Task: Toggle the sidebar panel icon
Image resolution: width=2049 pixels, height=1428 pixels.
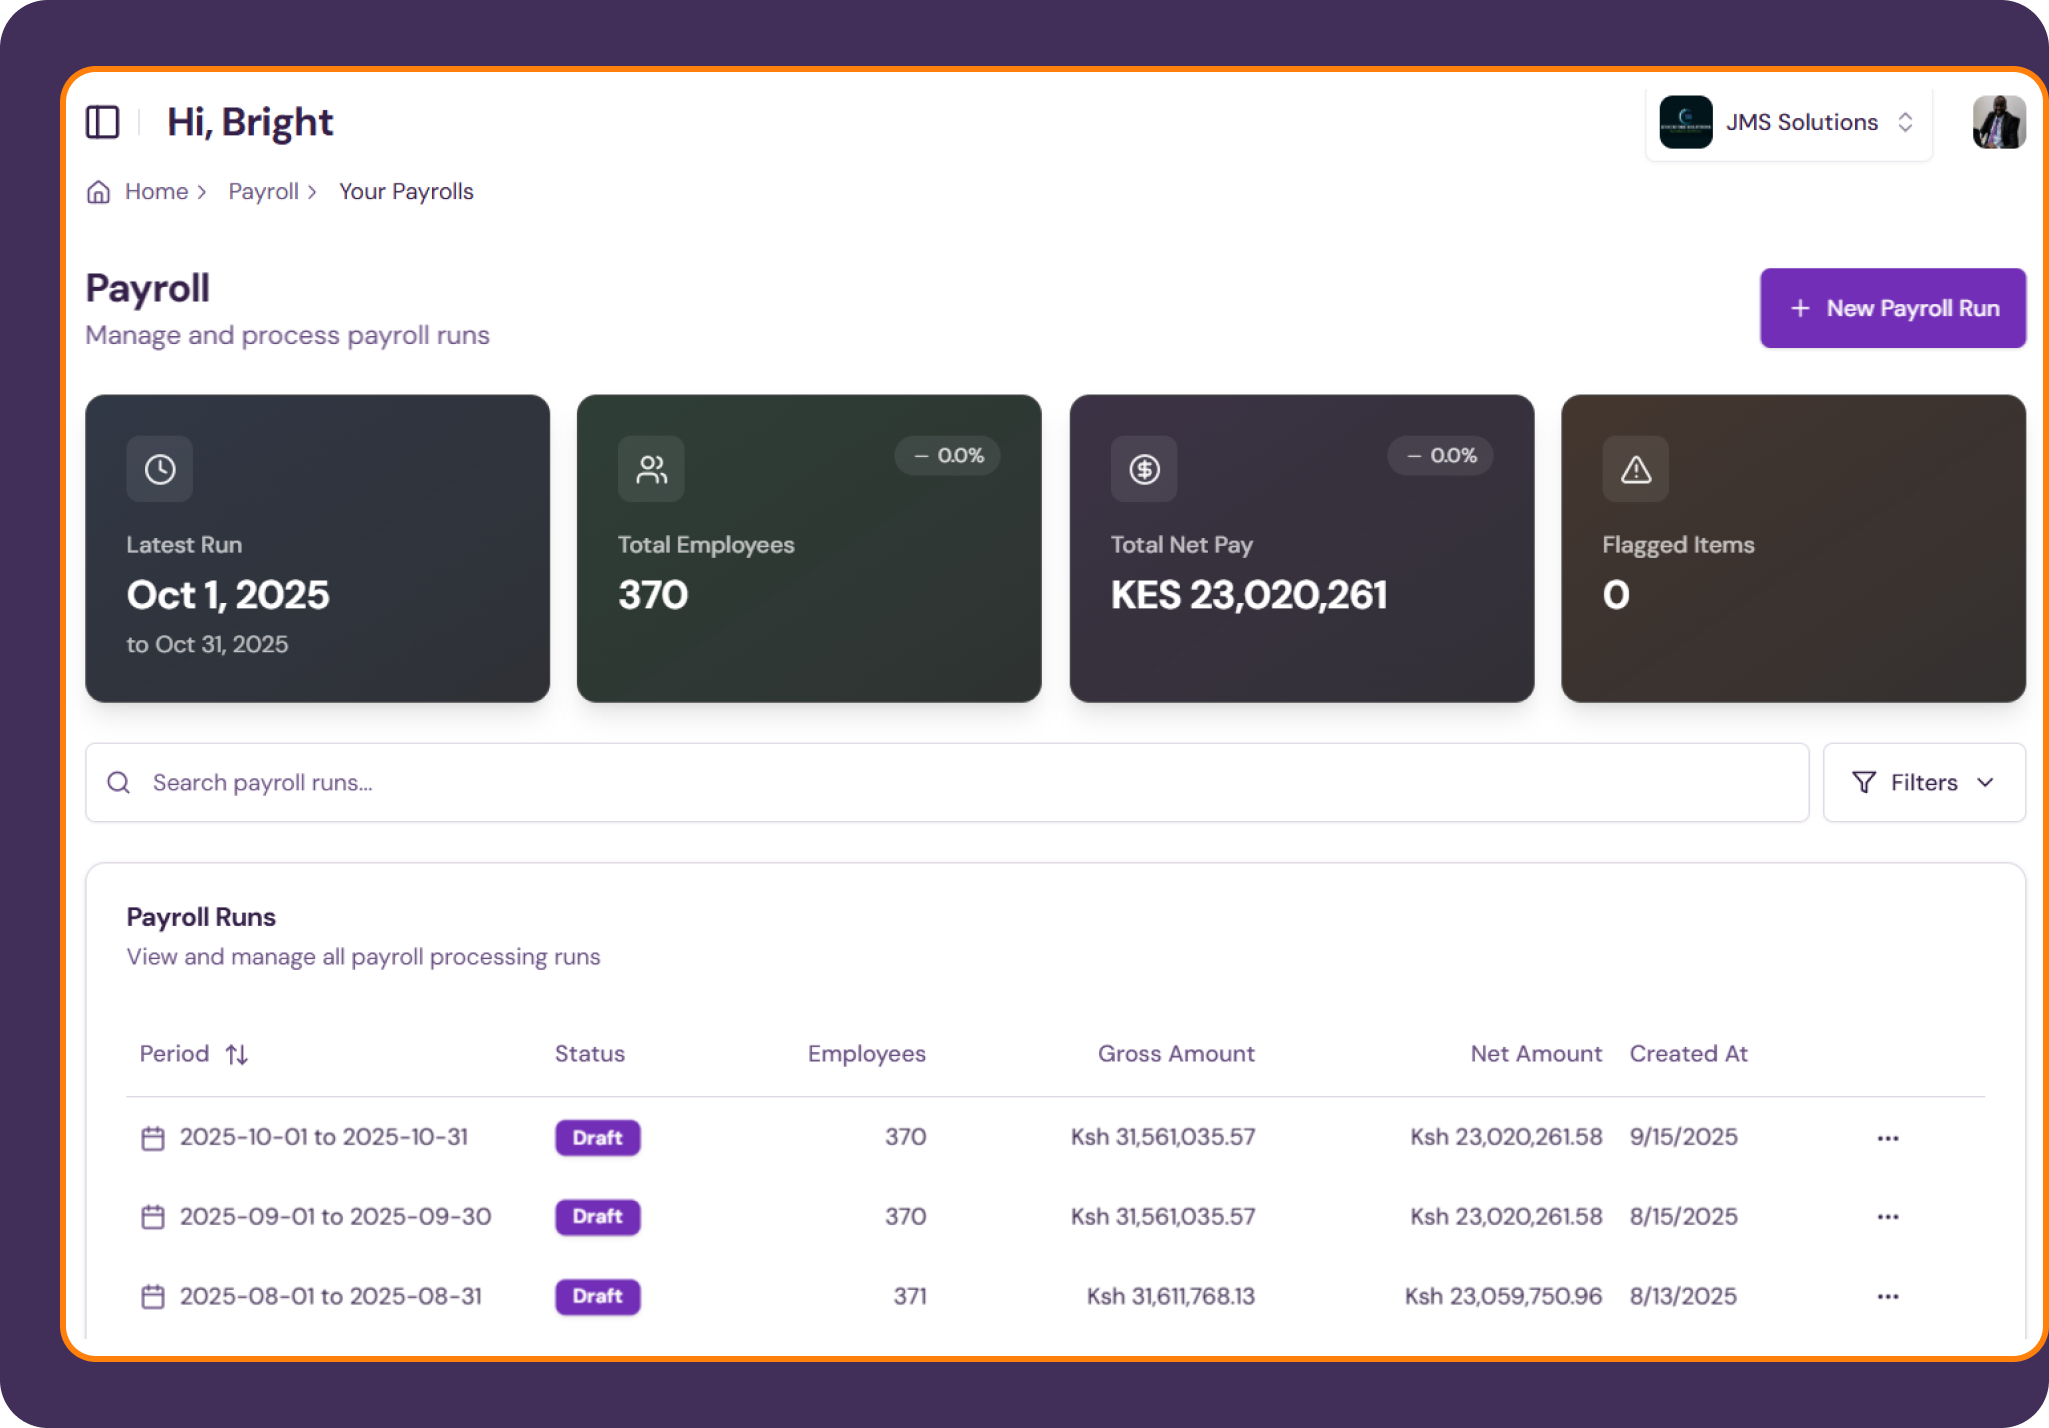Action: (102, 122)
